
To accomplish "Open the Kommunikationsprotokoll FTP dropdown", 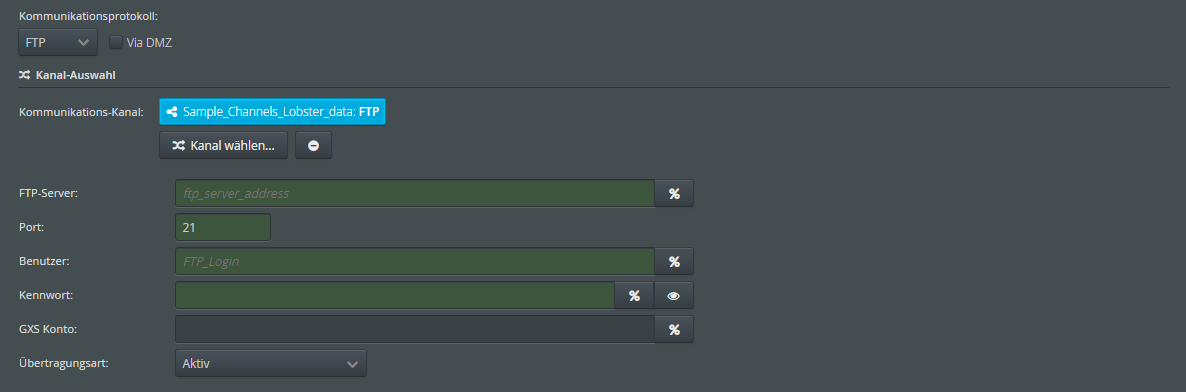I will [57, 42].
